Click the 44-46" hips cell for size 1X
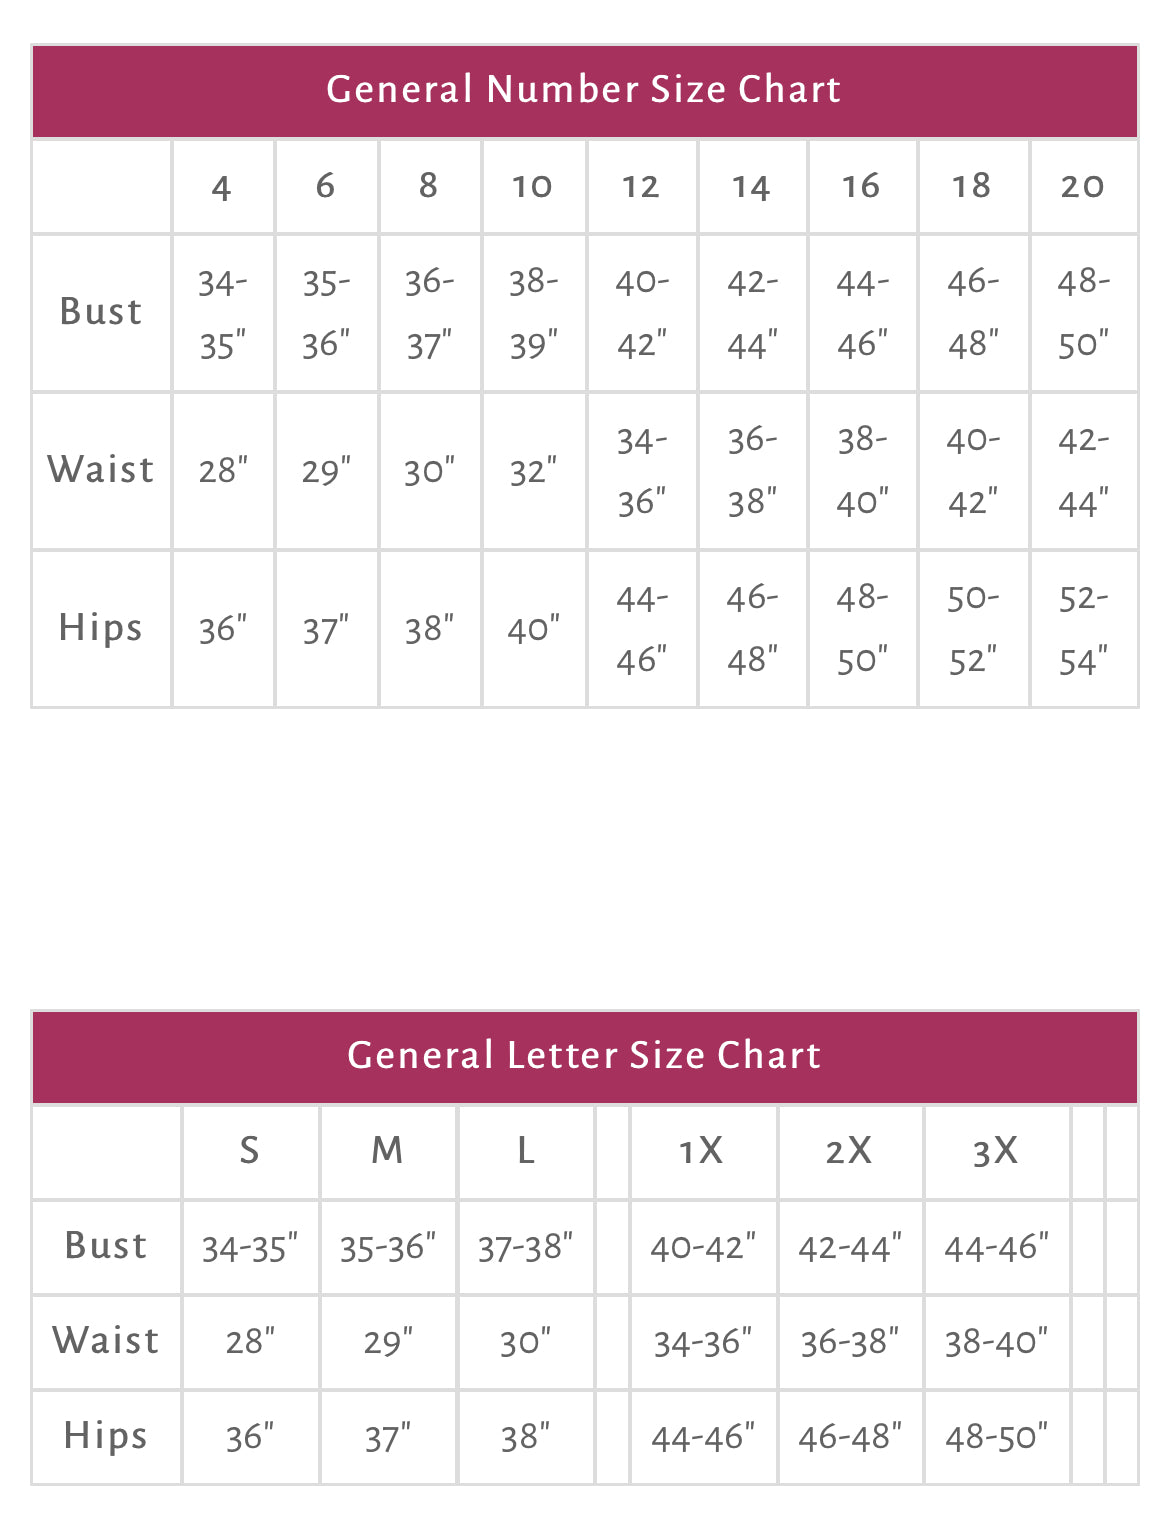1170x1538 pixels. pyautogui.click(x=703, y=1438)
